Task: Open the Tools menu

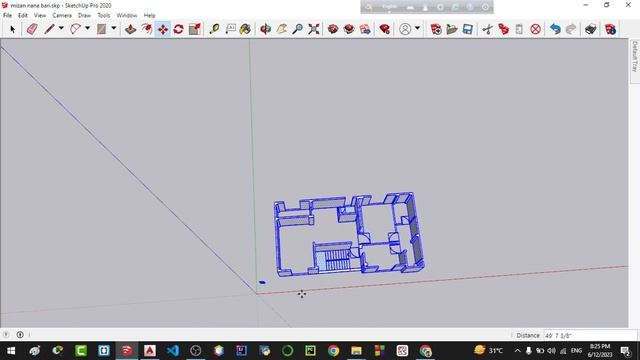Action: tap(104, 15)
